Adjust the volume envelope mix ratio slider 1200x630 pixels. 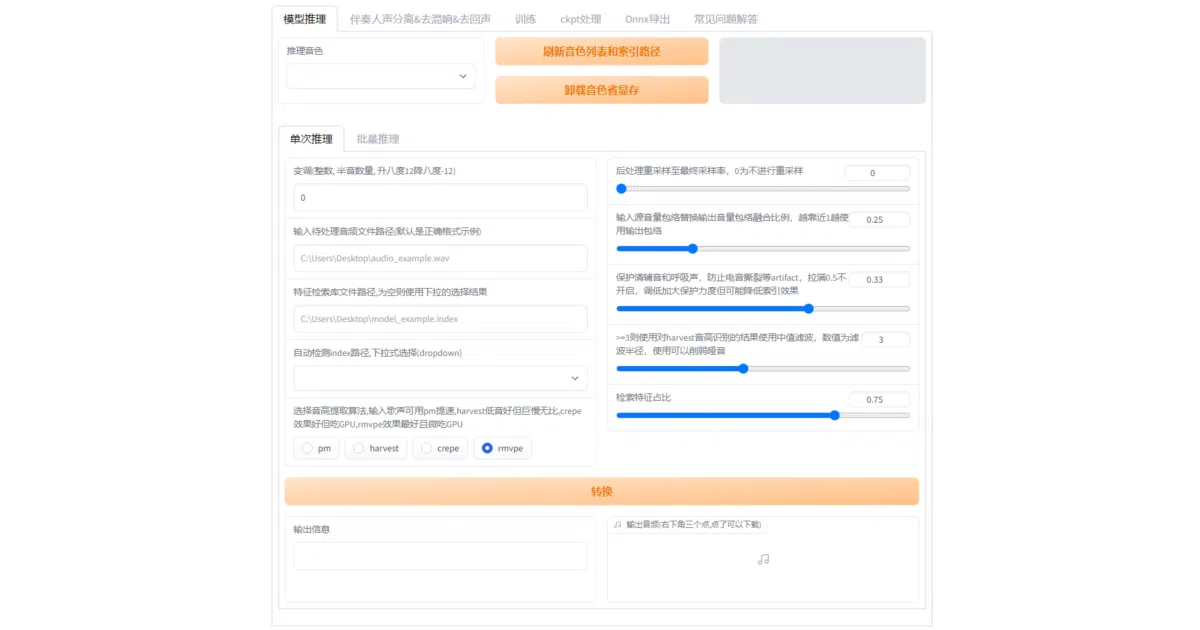(x=763, y=248)
